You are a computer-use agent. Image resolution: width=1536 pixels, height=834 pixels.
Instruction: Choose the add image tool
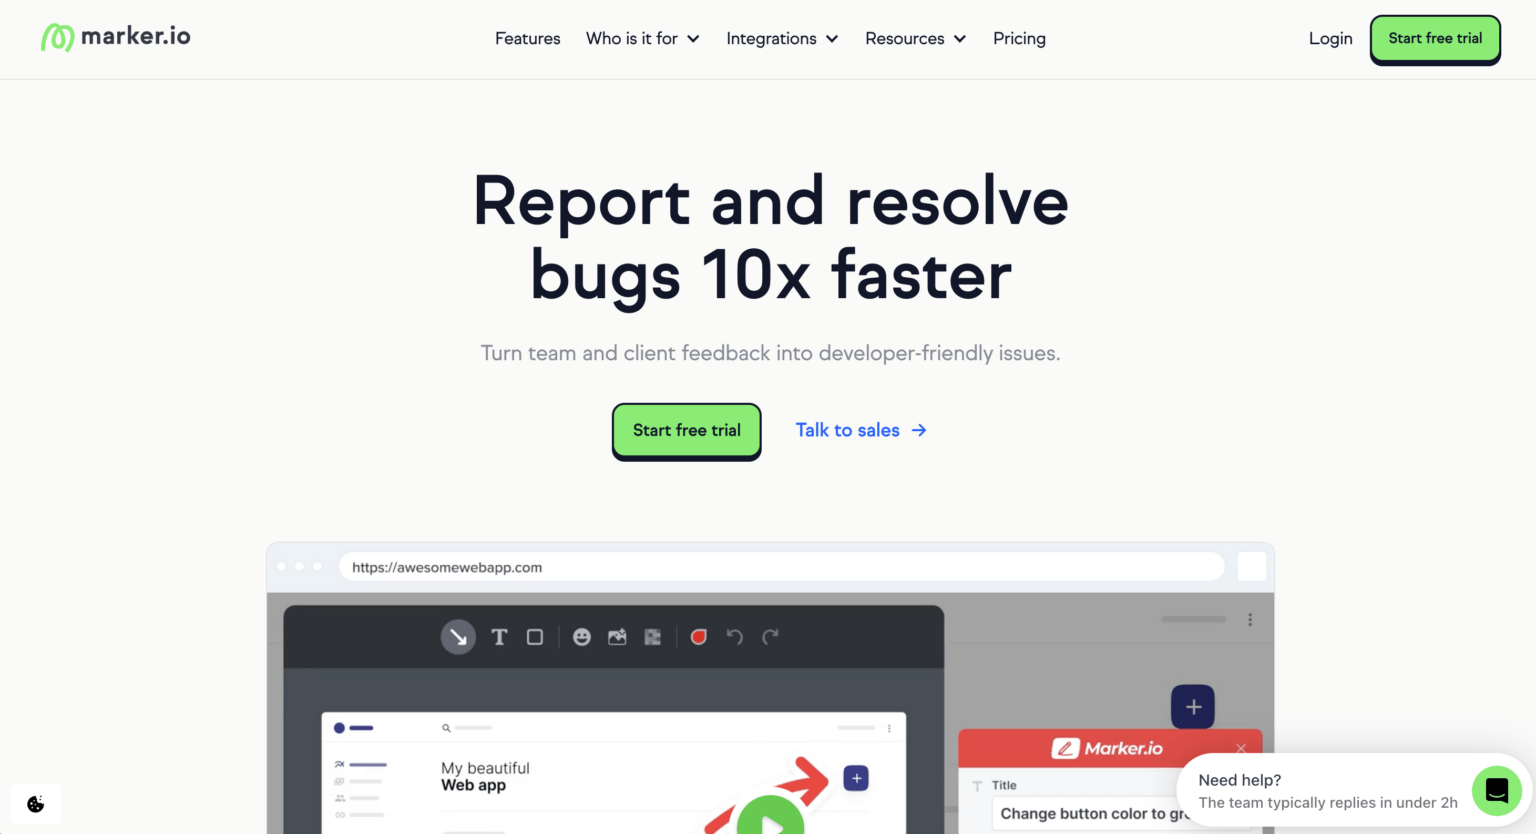coord(617,637)
